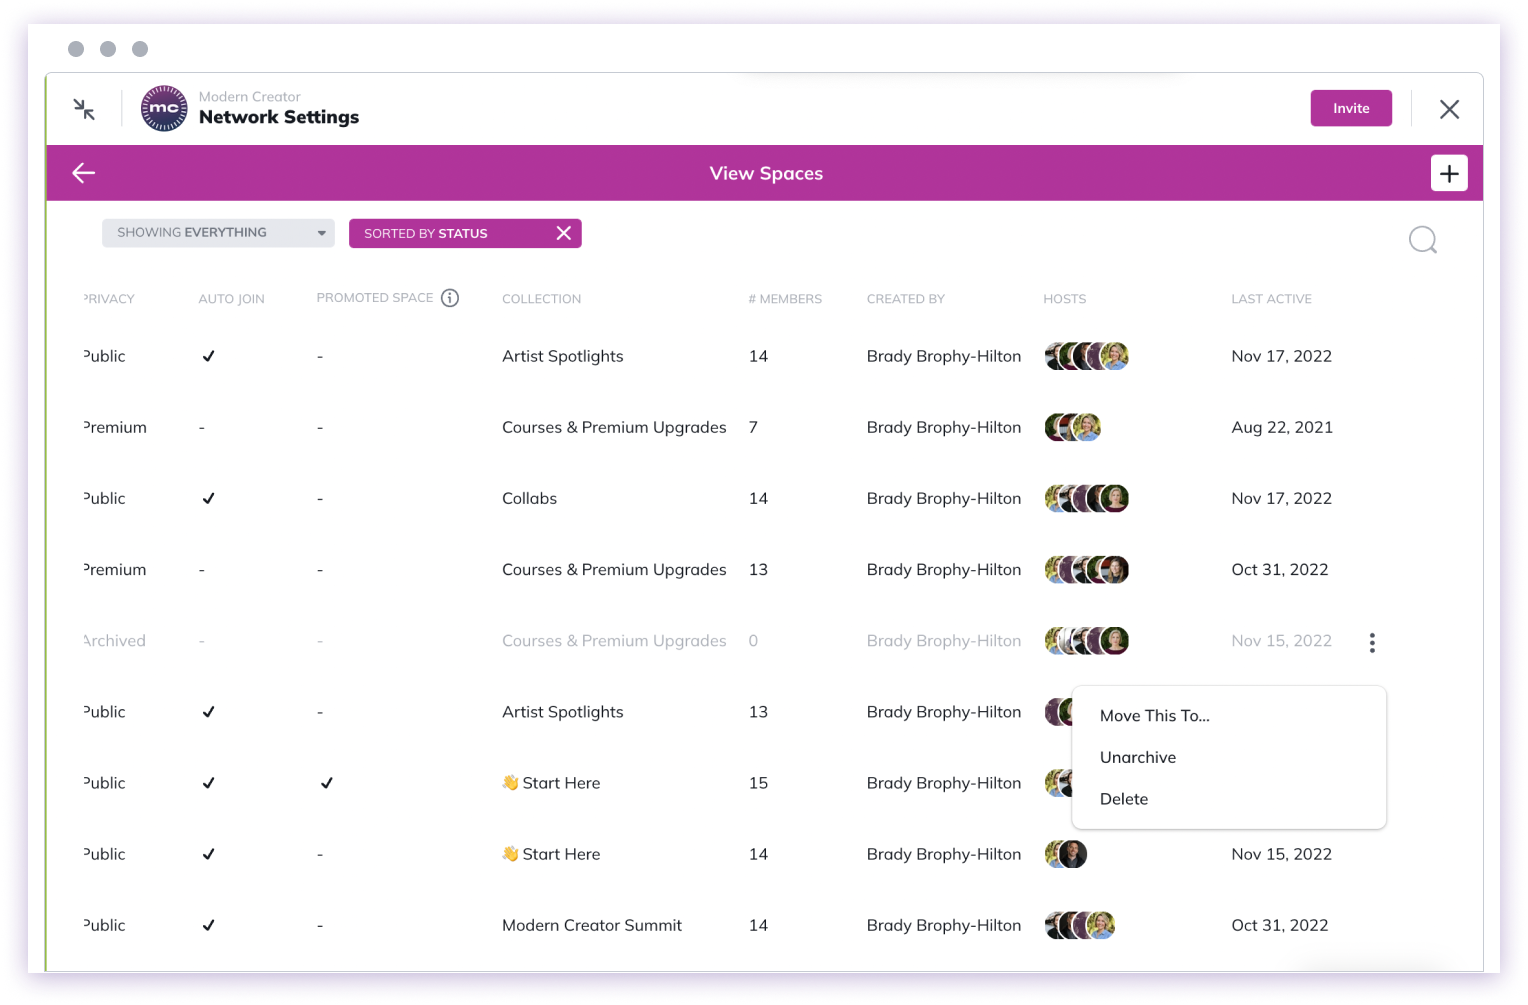This screenshot has width=1528, height=1005.
Task: Choose Unarchive from the context menu
Action: 1138,757
